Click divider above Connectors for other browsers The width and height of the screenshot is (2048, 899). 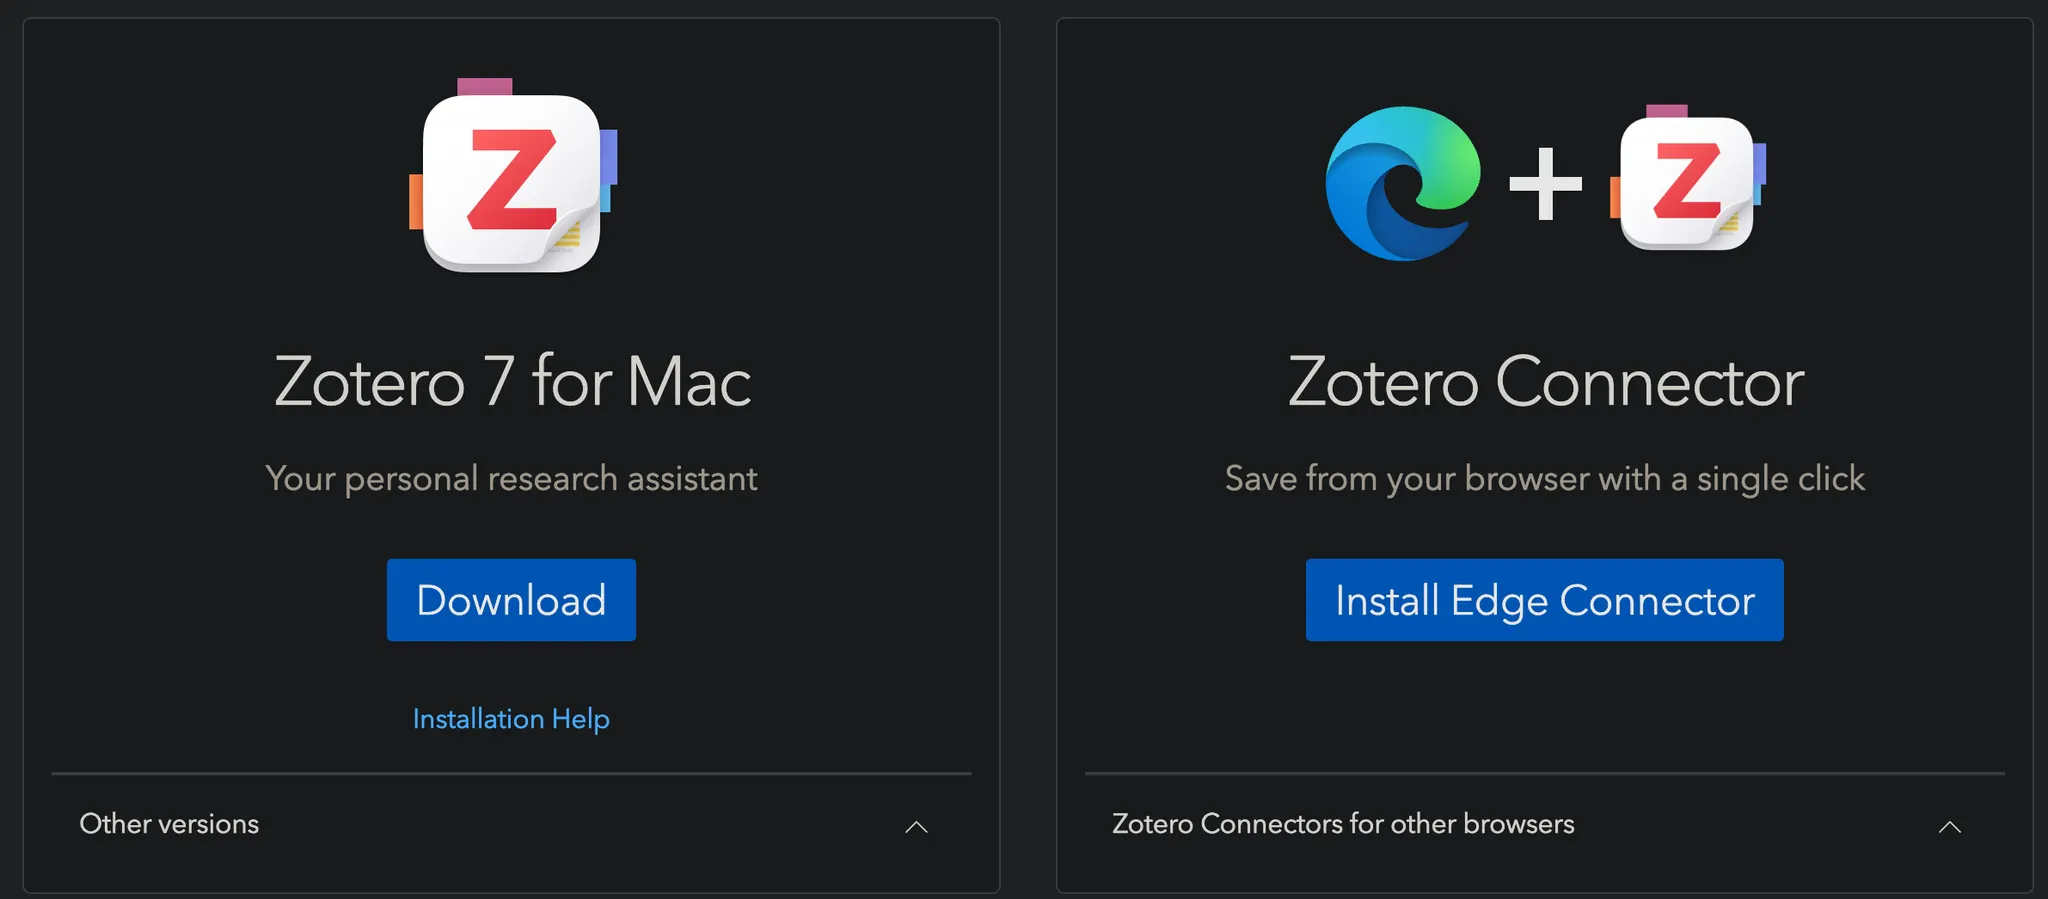1545,773
